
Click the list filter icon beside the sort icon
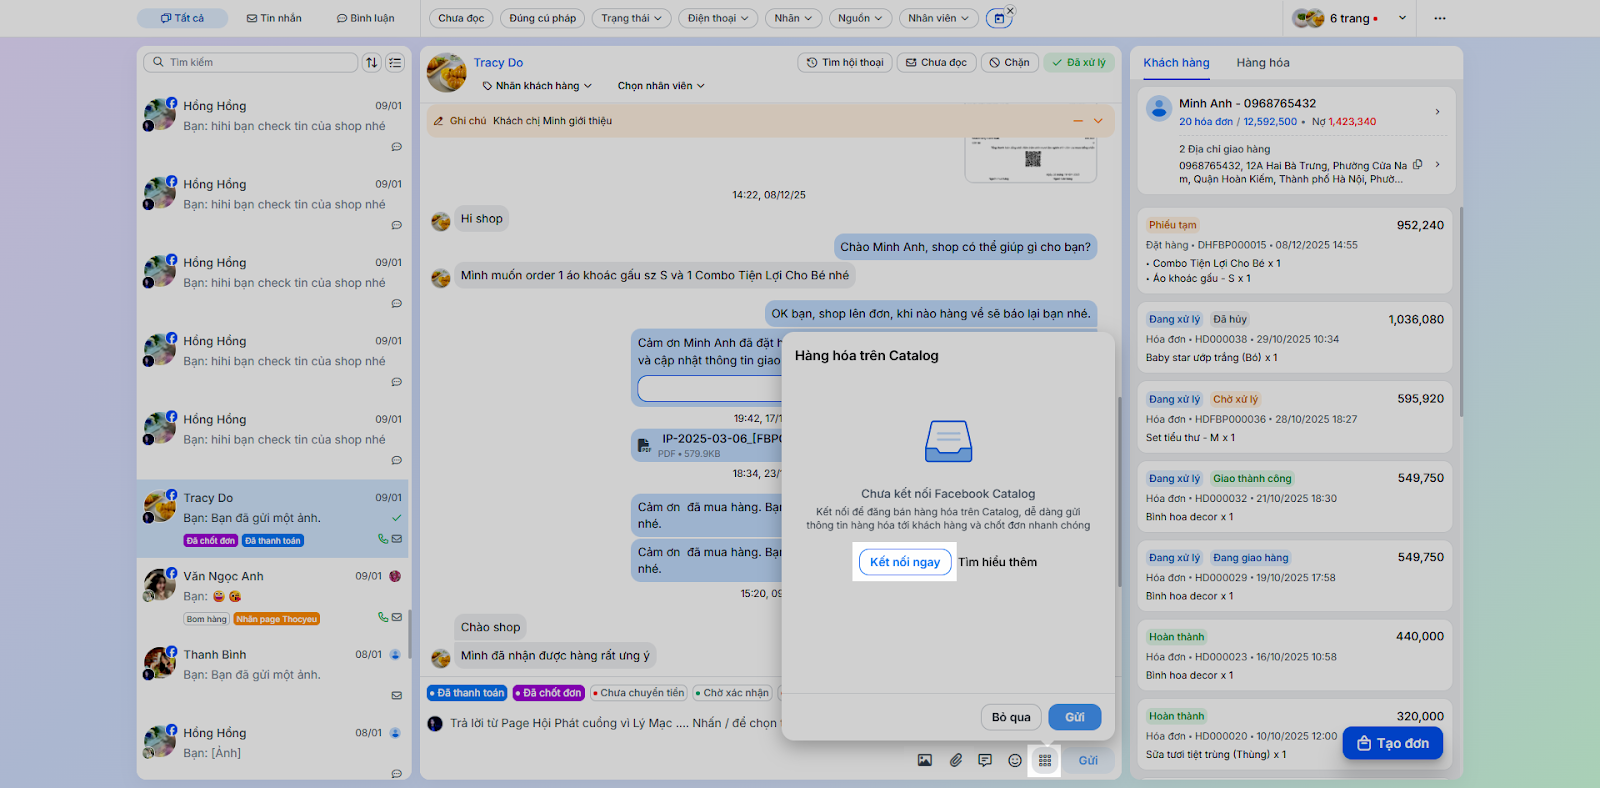(396, 62)
